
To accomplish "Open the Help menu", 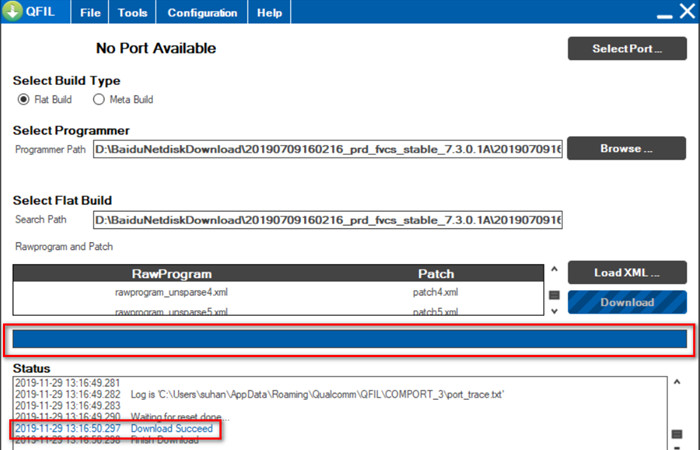I will (x=269, y=12).
